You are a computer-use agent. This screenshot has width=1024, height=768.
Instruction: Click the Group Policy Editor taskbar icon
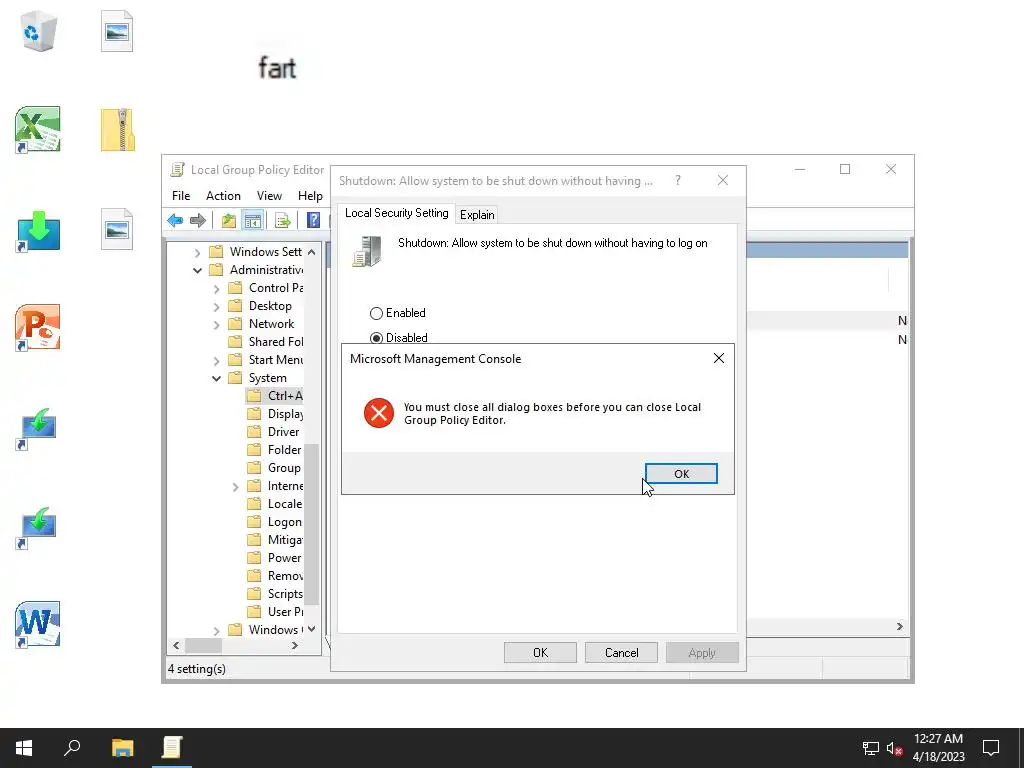tap(172, 748)
